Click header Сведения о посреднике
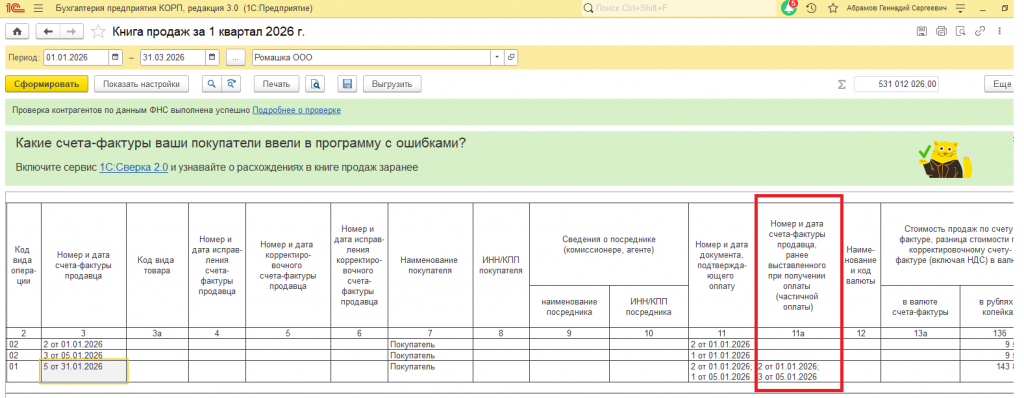Viewport: 1024px width, 398px height. coord(609,244)
